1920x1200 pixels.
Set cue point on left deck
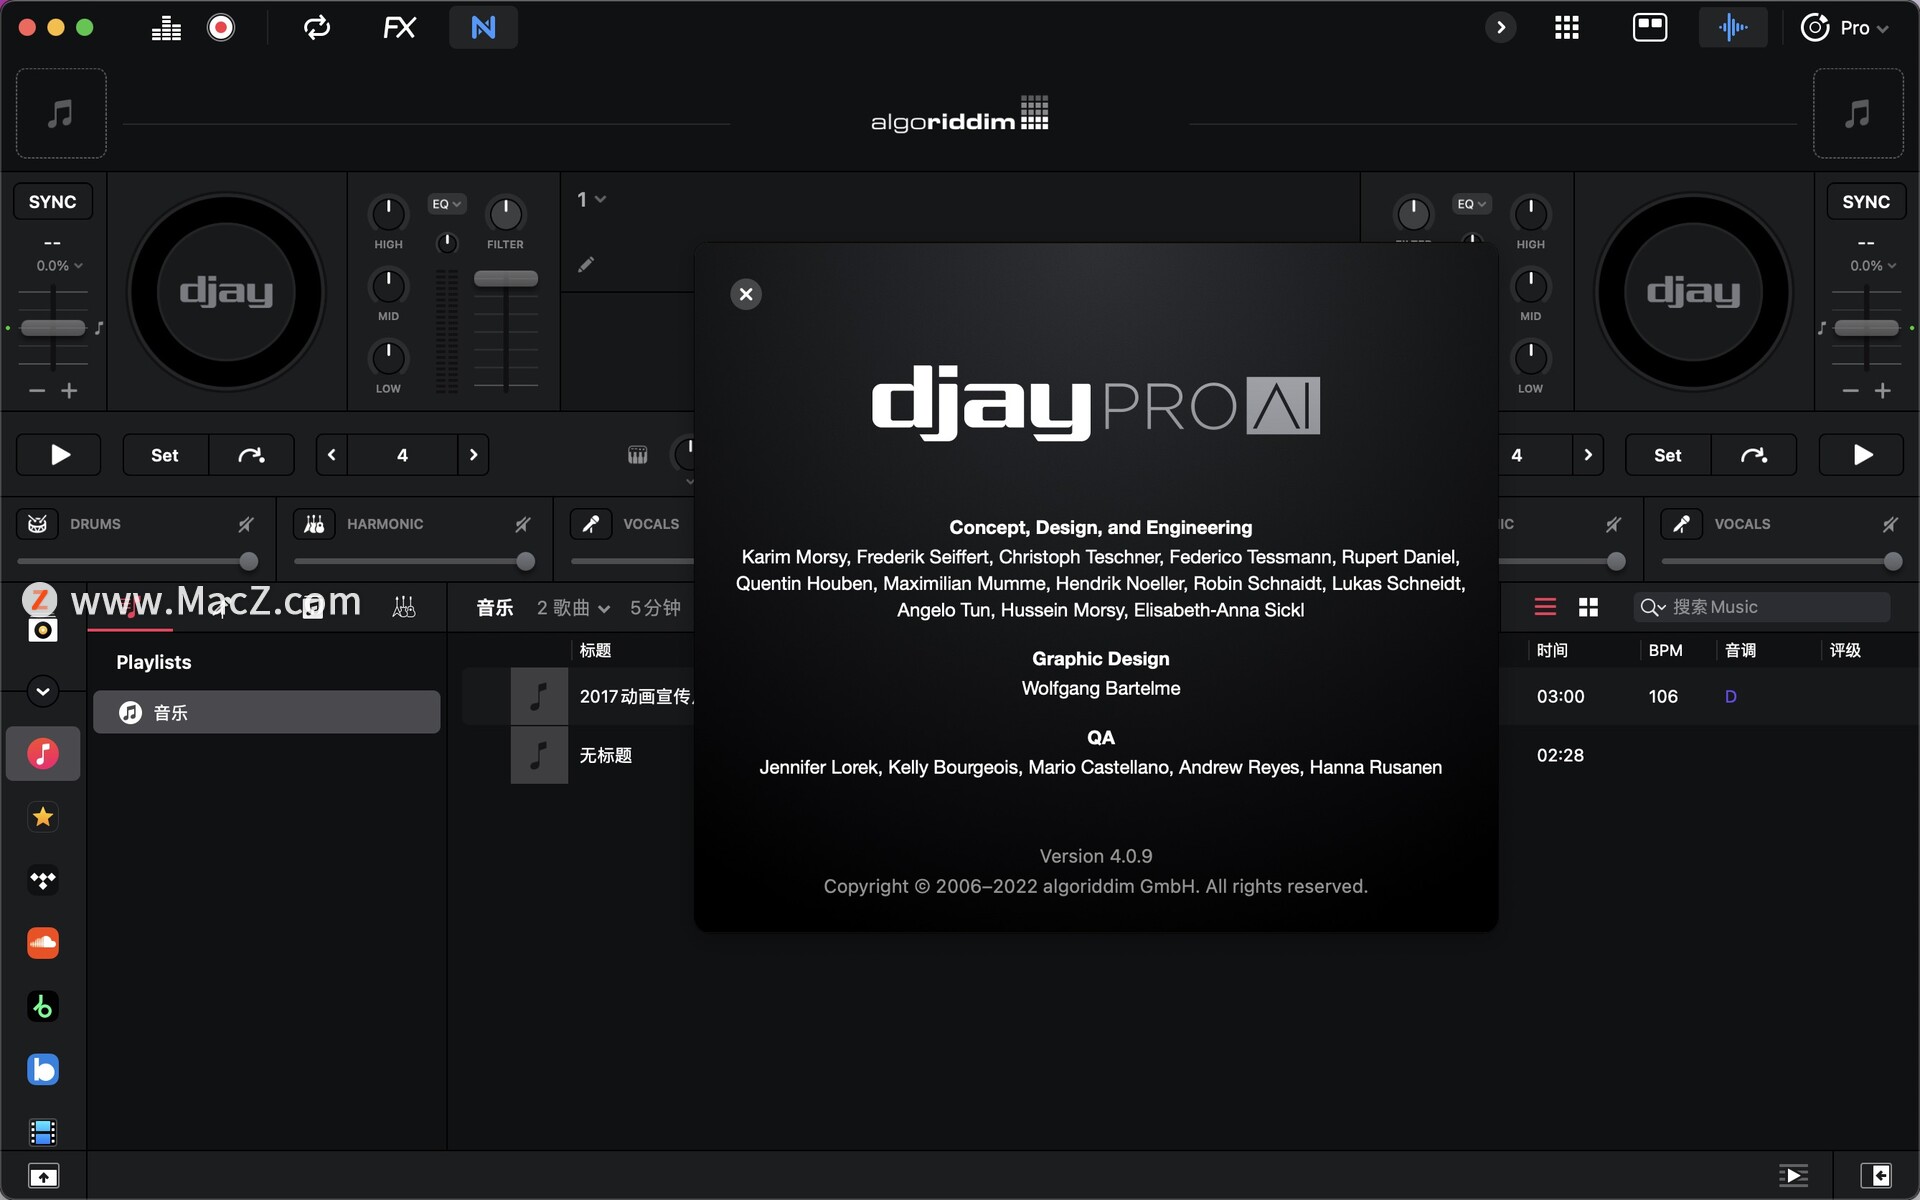(165, 455)
